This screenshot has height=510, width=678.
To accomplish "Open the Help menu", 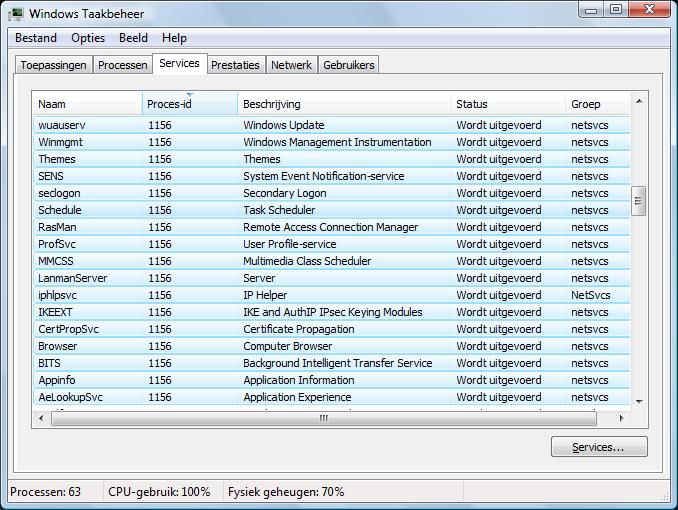I will click(174, 38).
